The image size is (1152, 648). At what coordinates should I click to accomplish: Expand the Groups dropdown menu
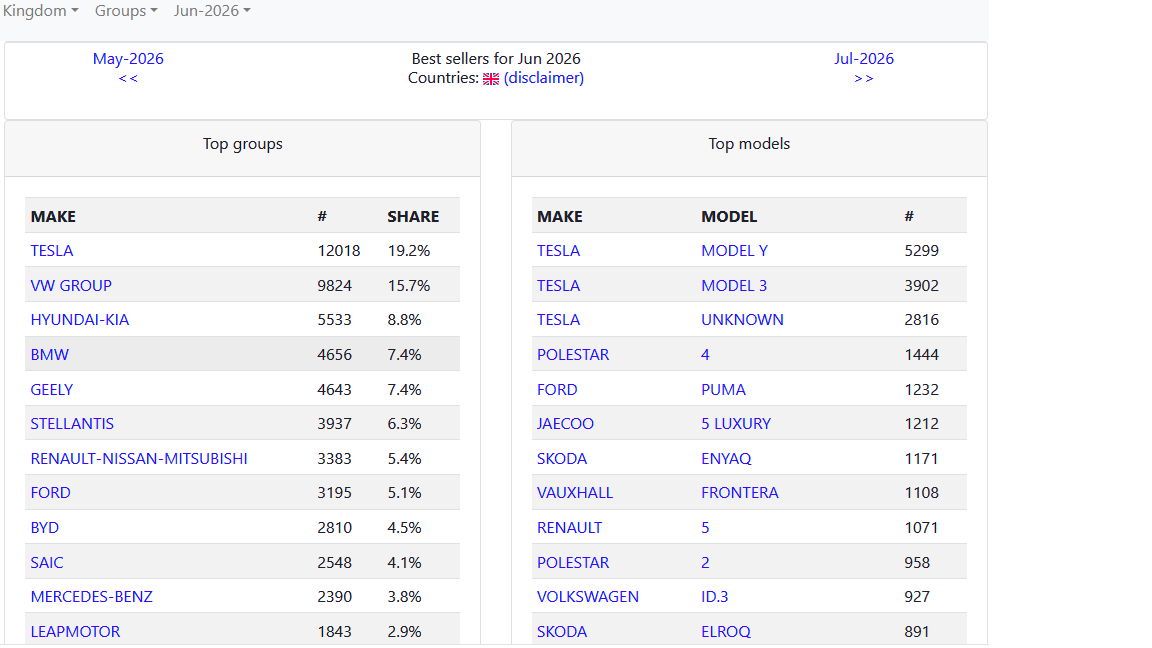point(126,11)
